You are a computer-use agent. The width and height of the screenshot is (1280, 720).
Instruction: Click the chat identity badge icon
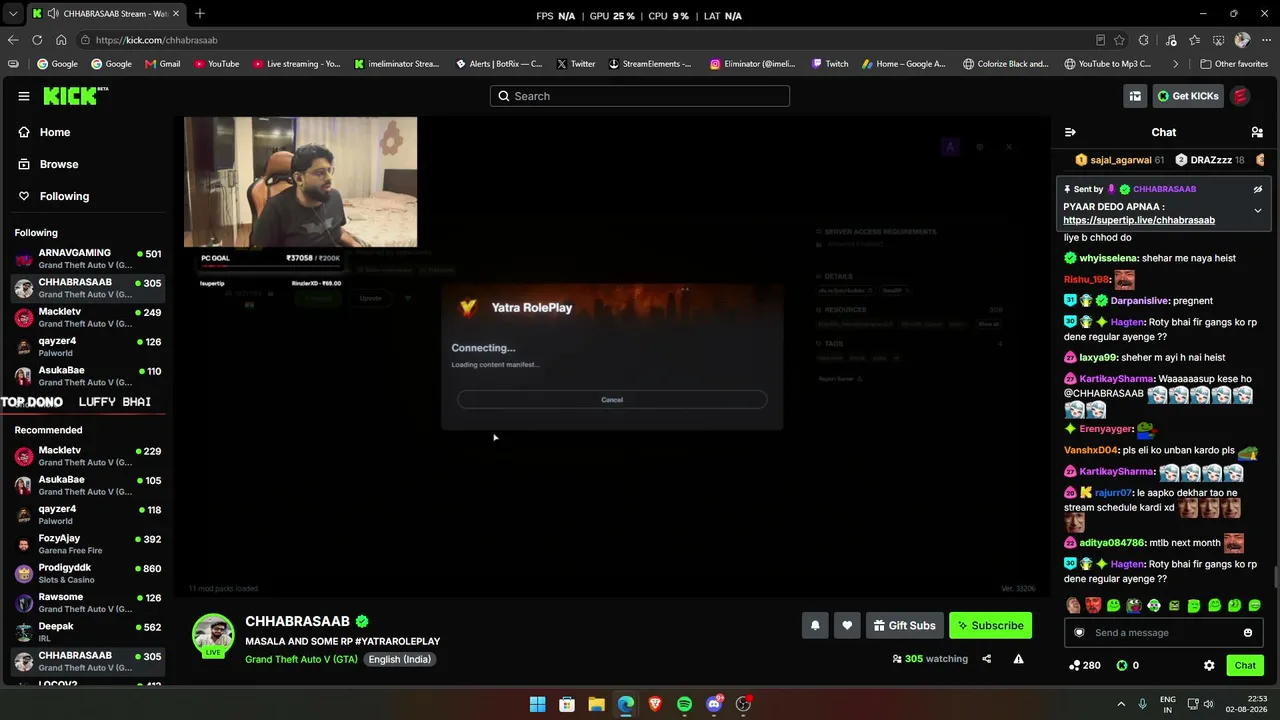[1079, 633]
